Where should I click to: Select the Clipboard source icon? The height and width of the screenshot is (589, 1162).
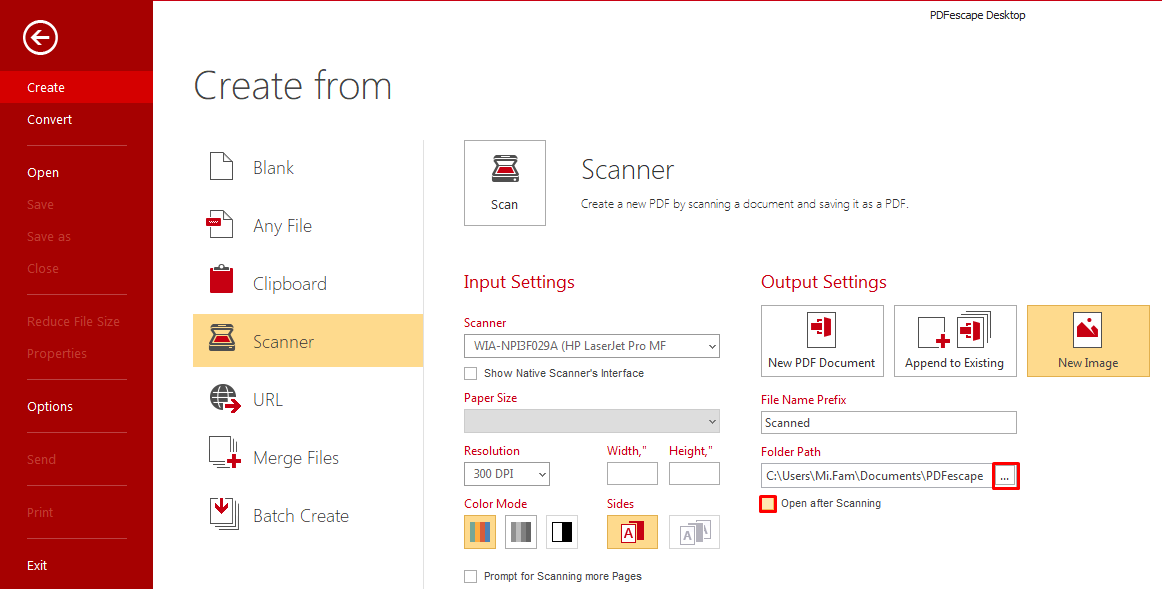[222, 281]
